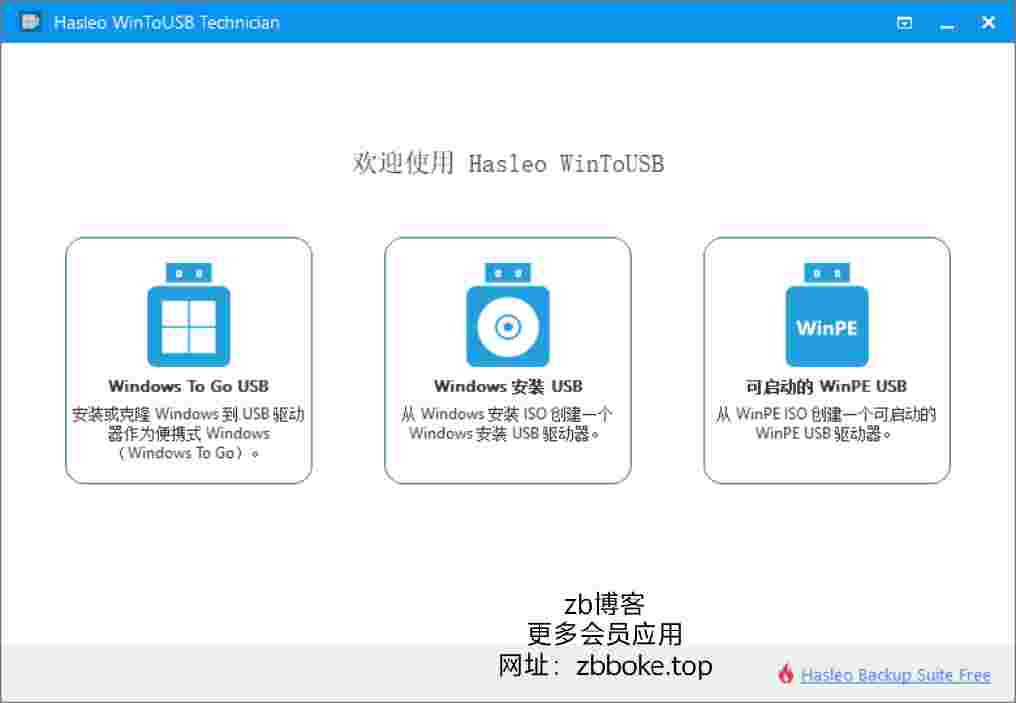Click the flame icon beside Hasleo Backup Suite
The width and height of the screenshot is (1016, 703).
[x=786, y=674]
